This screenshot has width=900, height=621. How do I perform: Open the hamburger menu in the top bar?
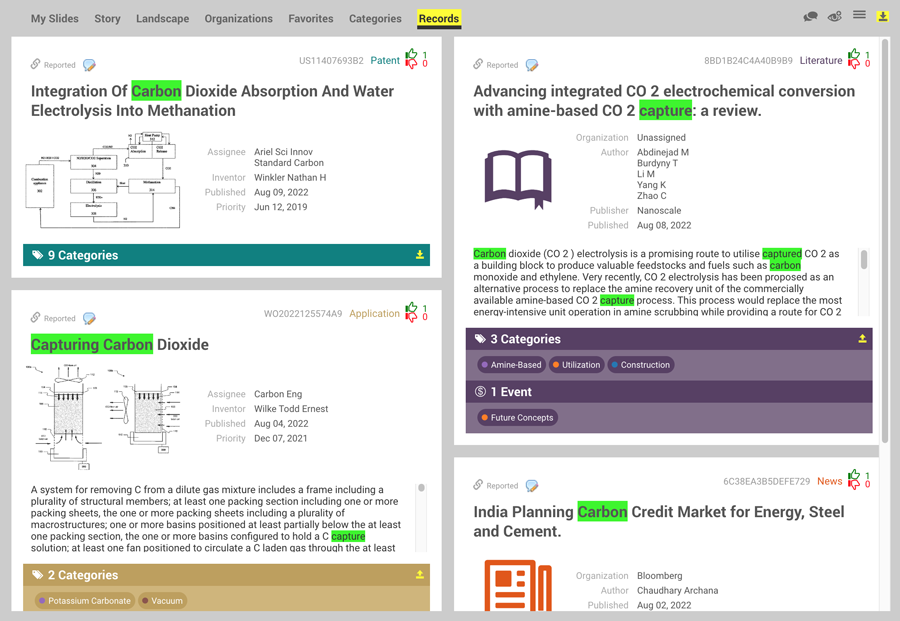point(858,16)
